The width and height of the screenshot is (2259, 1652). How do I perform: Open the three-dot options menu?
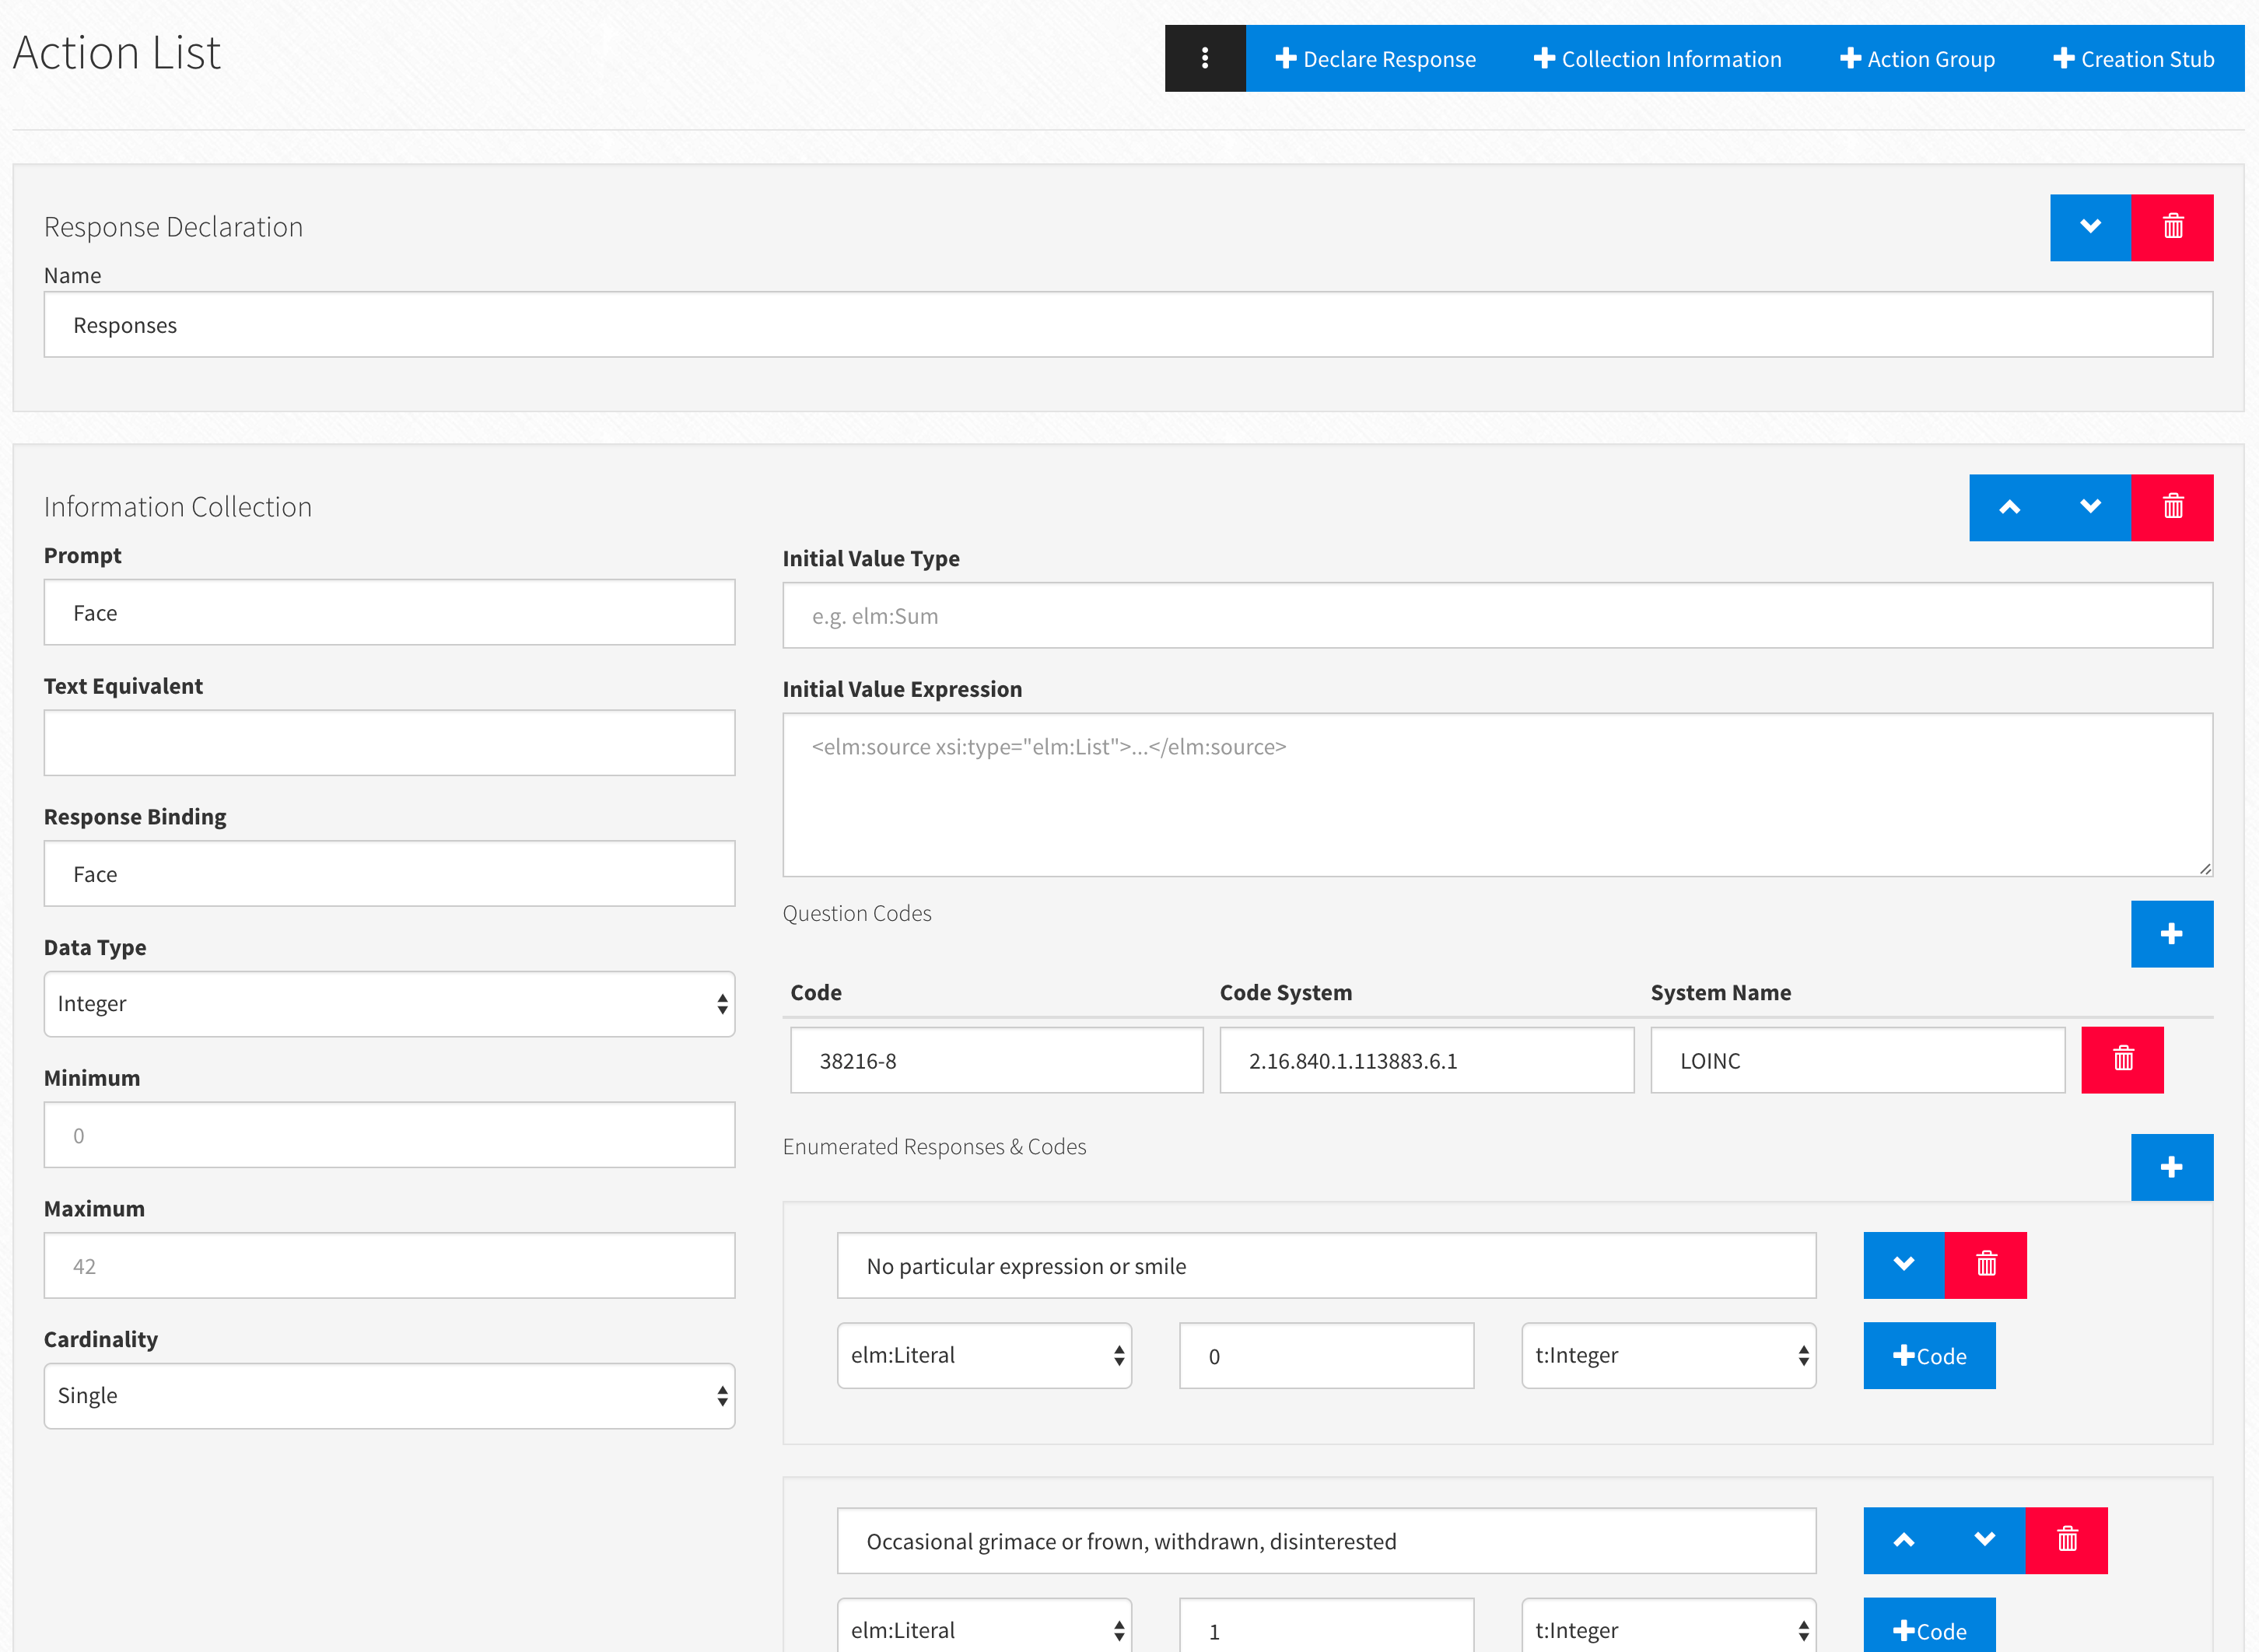click(x=1204, y=58)
